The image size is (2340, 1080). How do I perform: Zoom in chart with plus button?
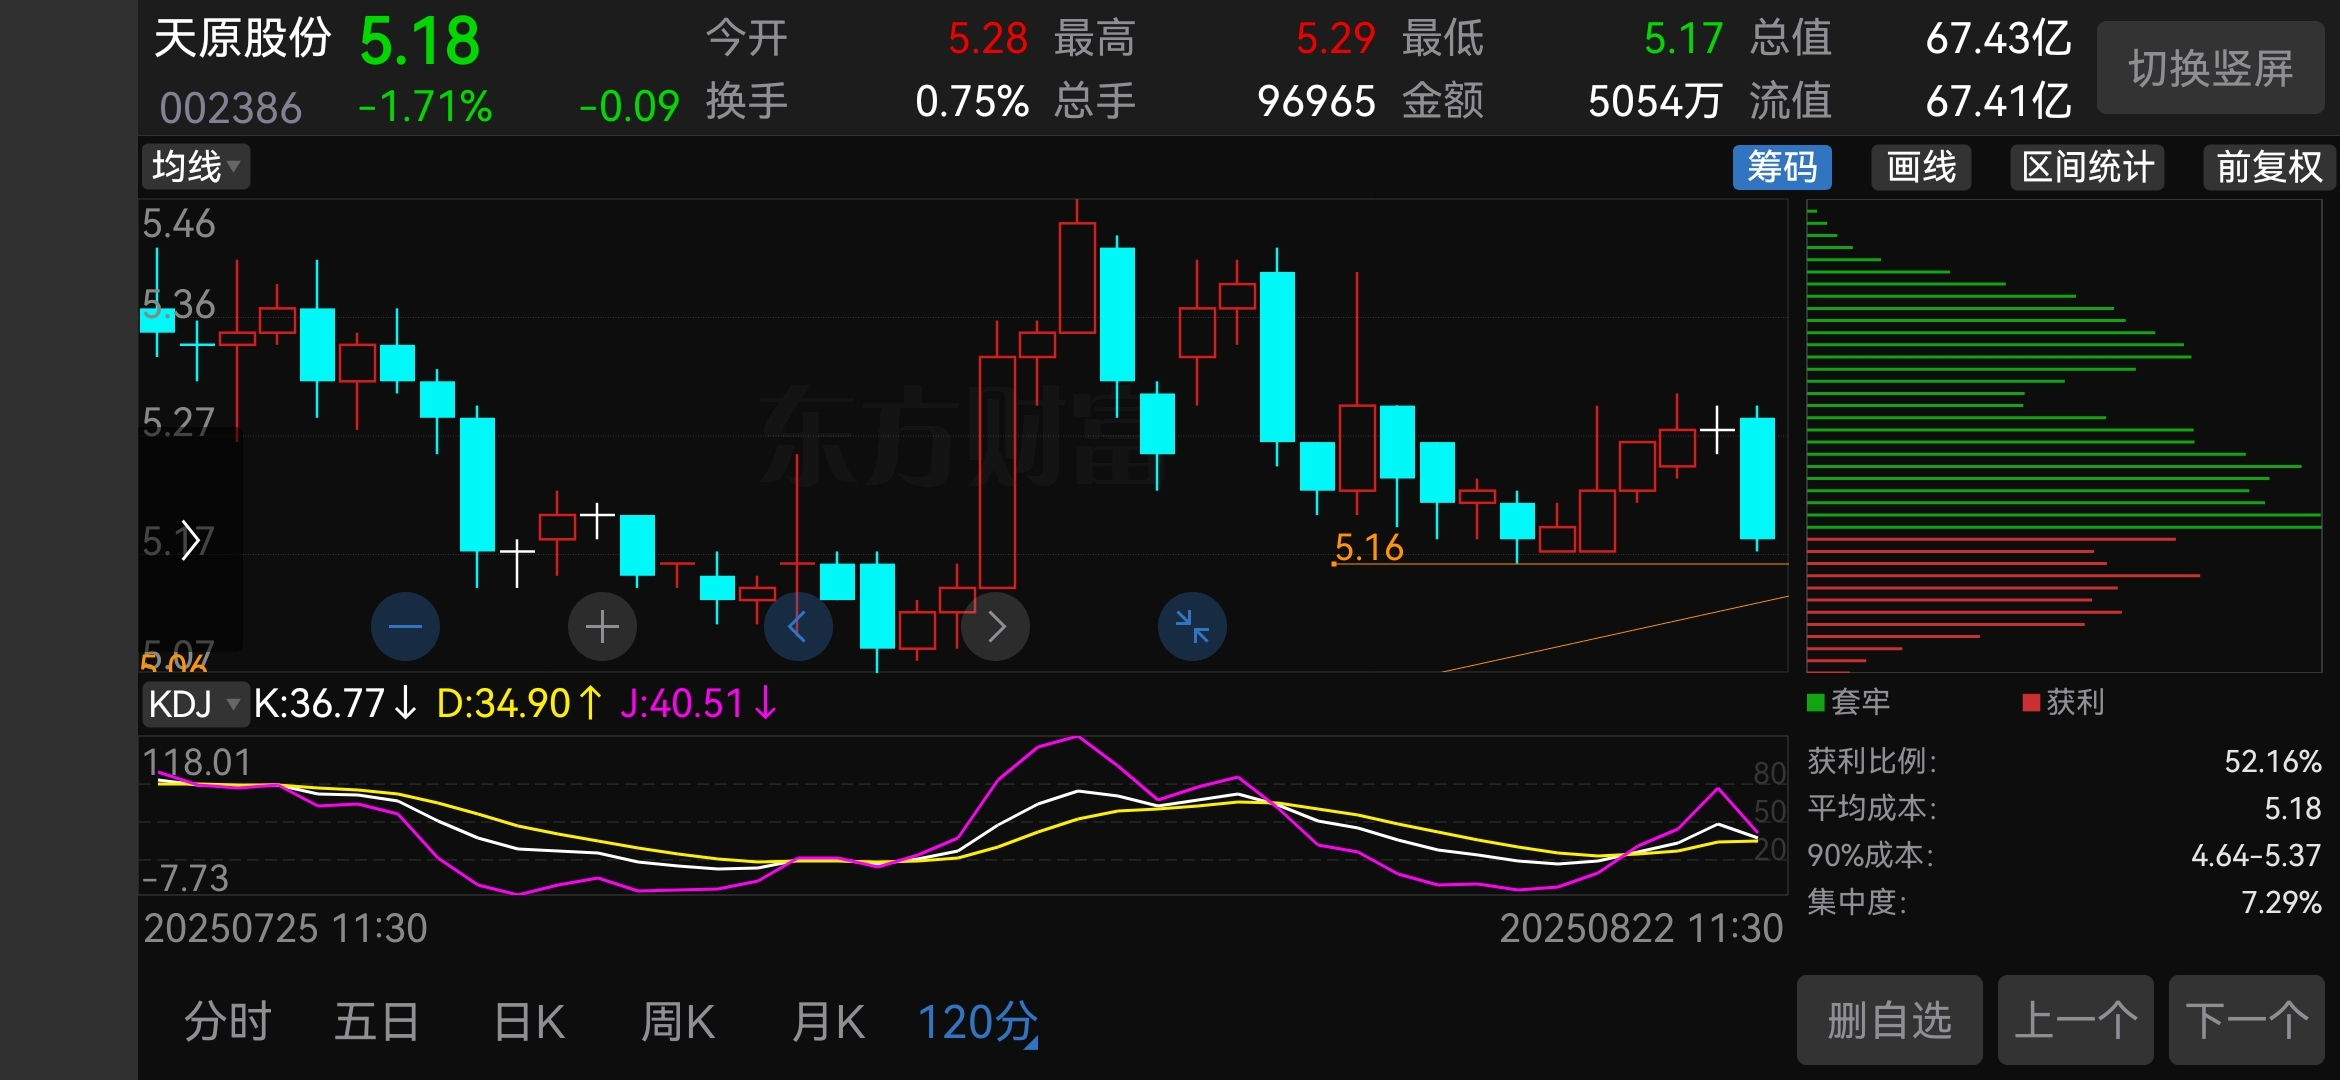click(602, 627)
